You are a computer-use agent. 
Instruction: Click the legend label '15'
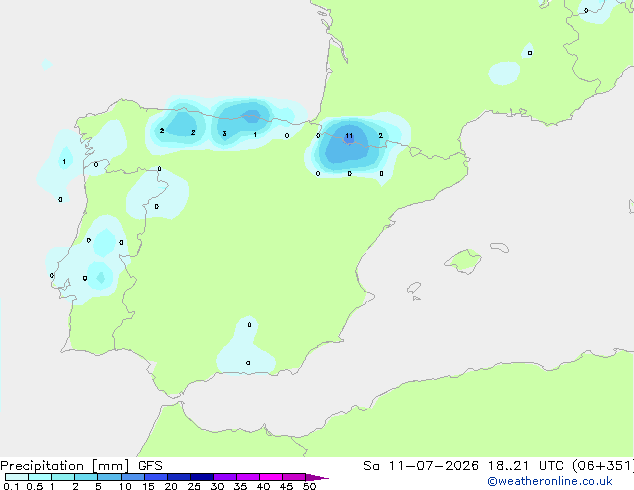tap(148, 486)
